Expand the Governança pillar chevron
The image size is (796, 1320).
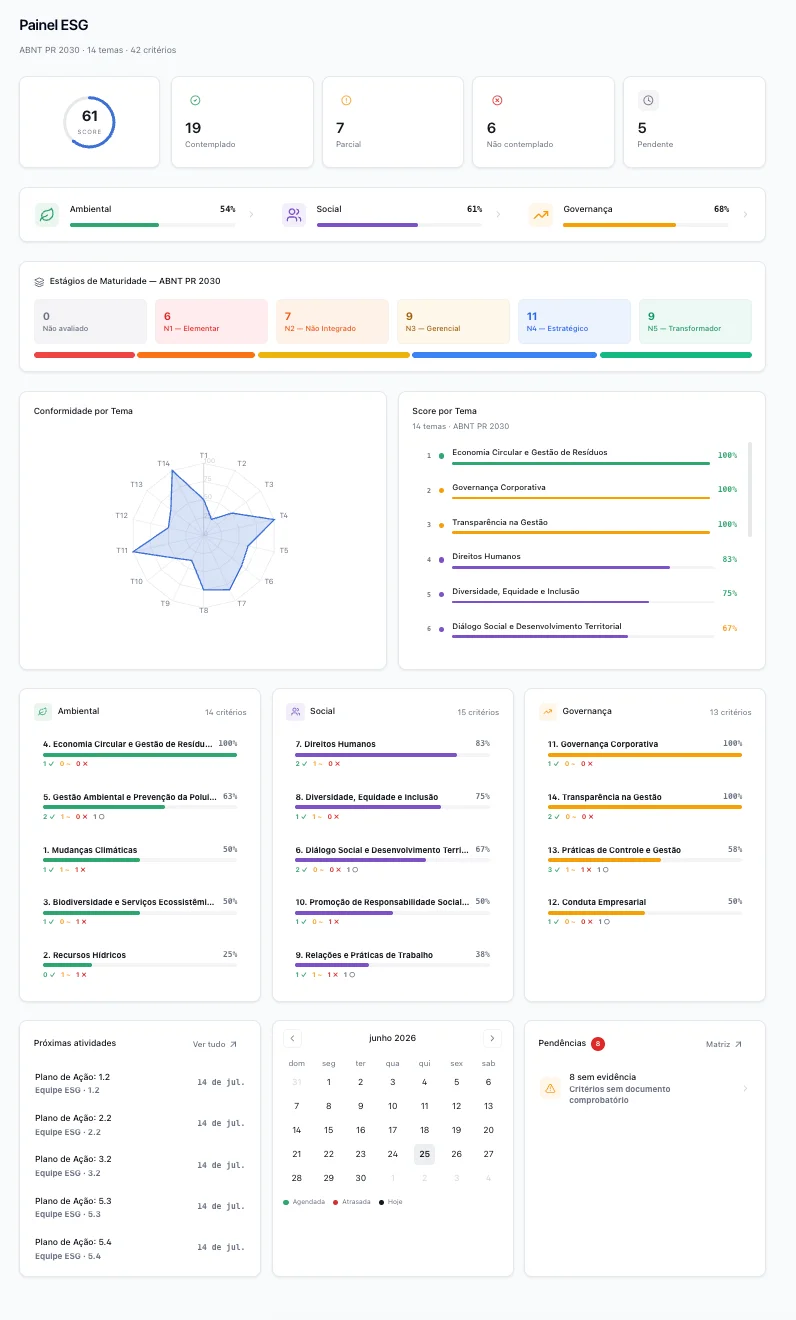tap(745, 214)
